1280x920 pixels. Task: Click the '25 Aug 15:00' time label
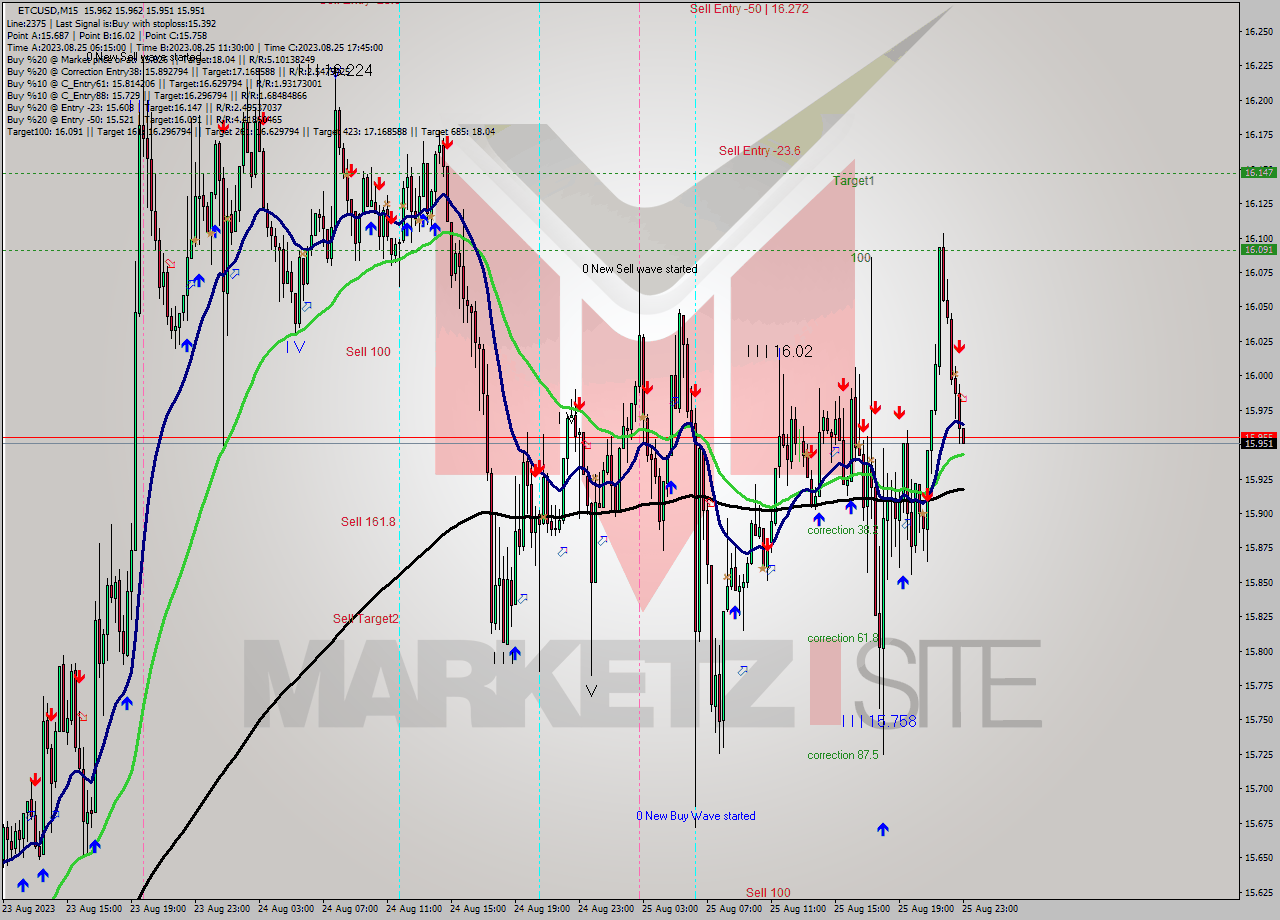(860, 909)
